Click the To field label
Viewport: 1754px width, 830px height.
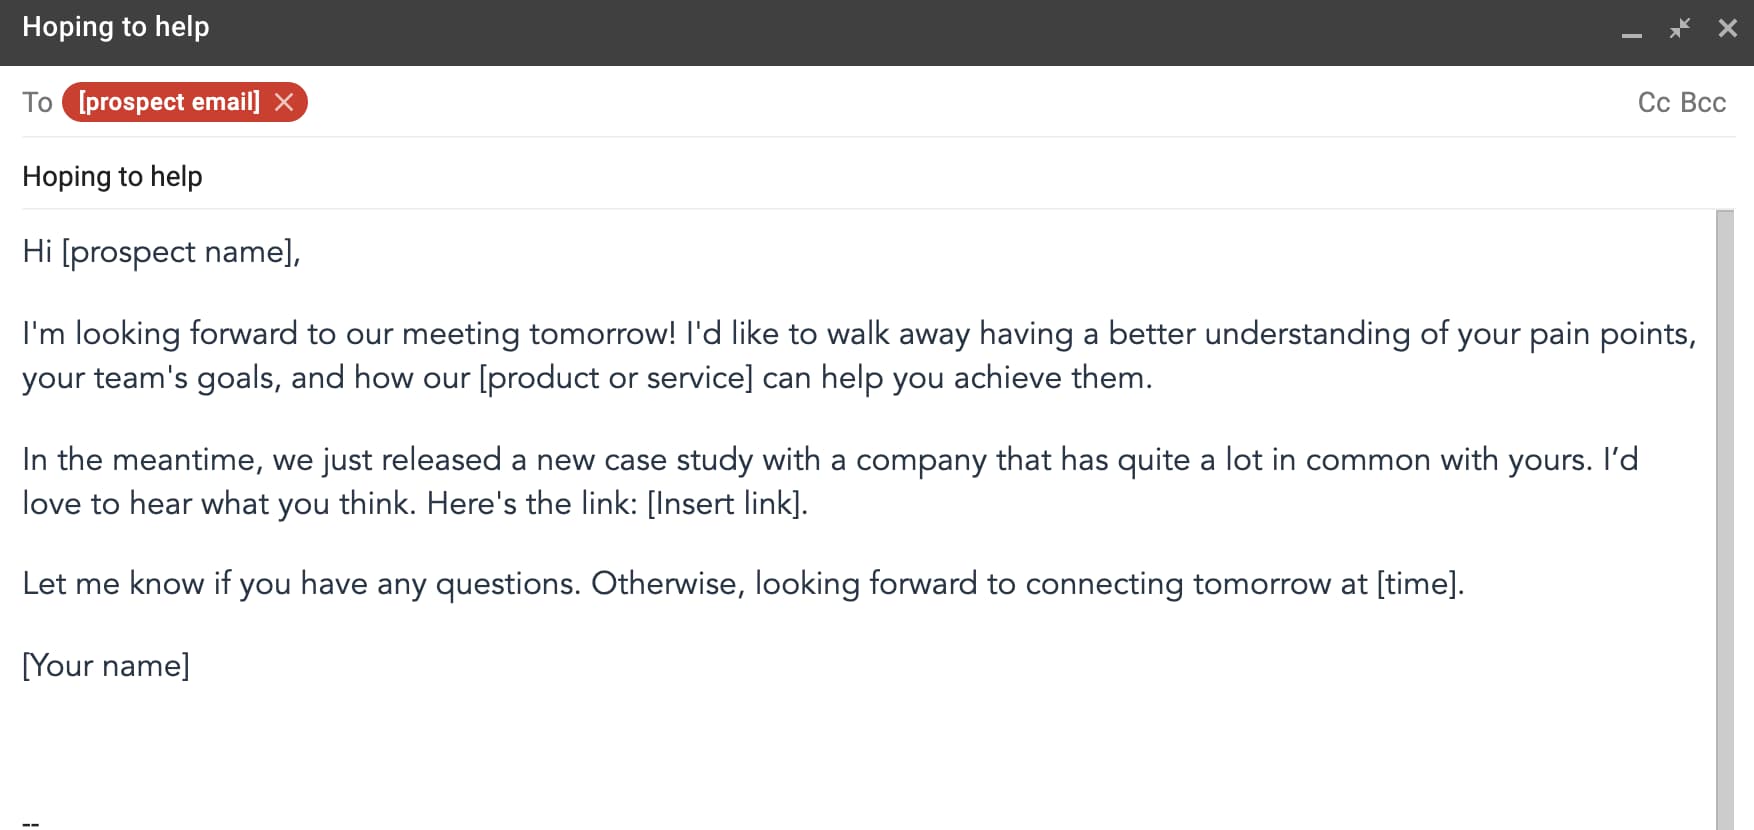(x=37, y=102)
